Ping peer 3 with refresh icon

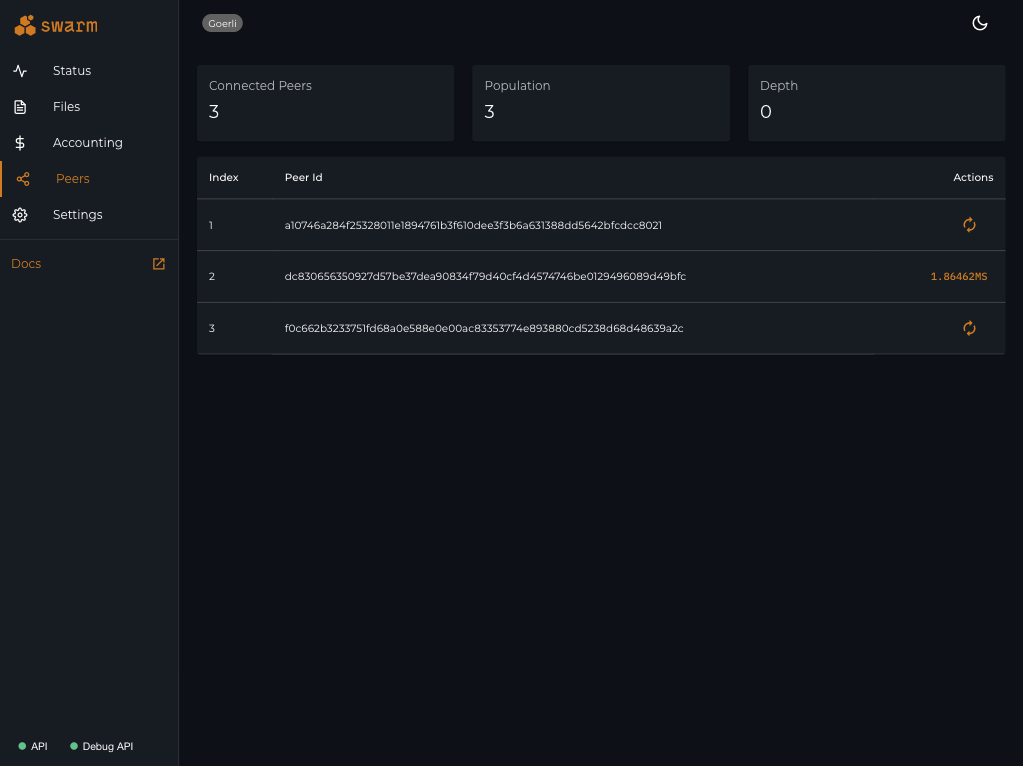click(x=969, y=328)
